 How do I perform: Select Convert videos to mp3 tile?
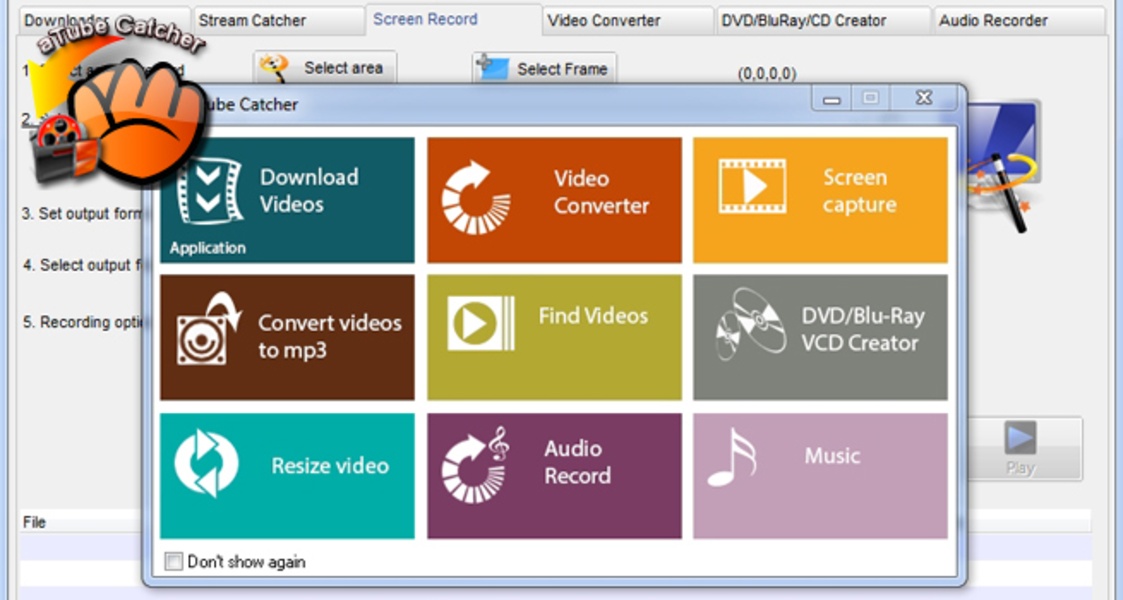[x=287, y=337]
